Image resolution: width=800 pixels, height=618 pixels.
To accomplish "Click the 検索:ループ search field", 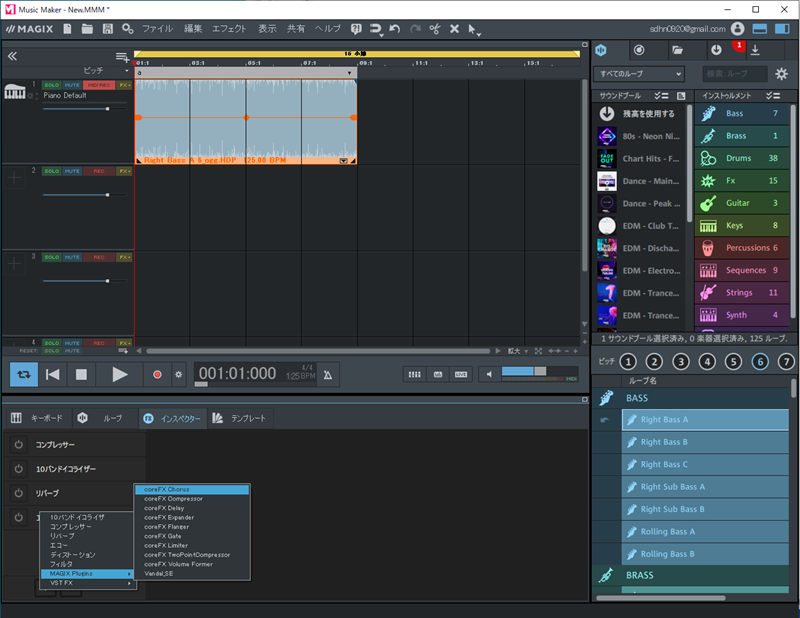I will [x=735, y=74].
